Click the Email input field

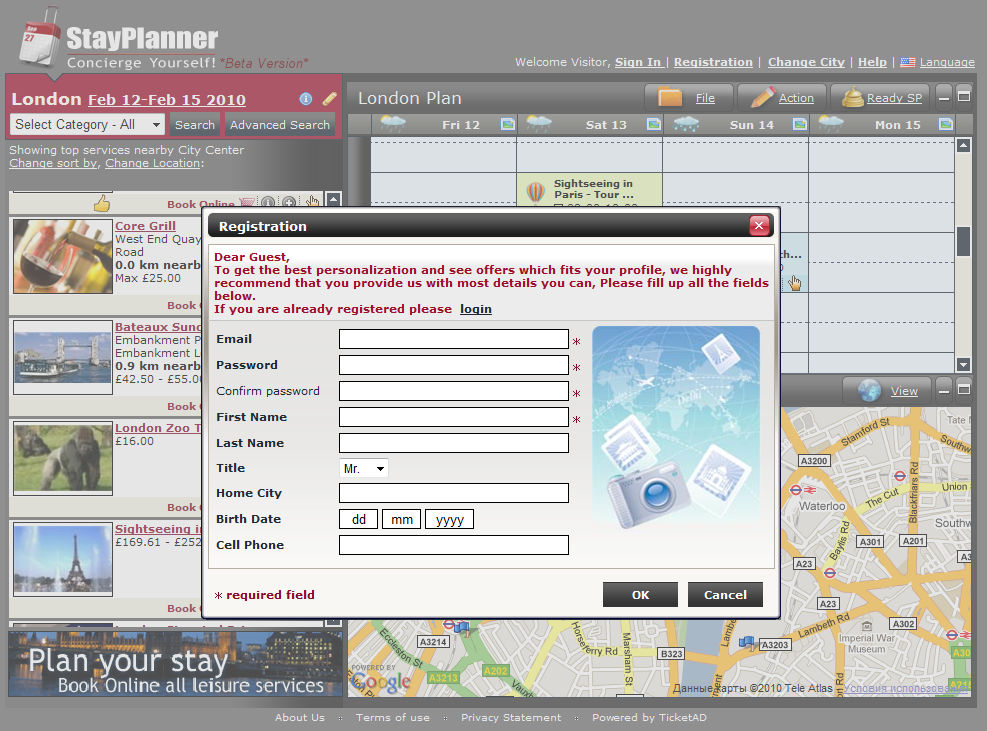pyautogui.click(x=453, y=339)
